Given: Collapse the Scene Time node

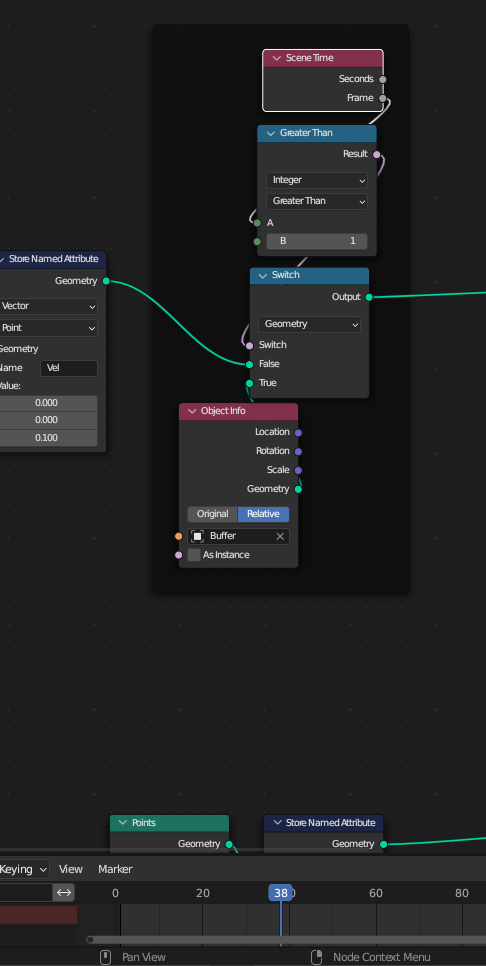Looking at the screenshot, I should pyautogui.click(x=276, y=58).
